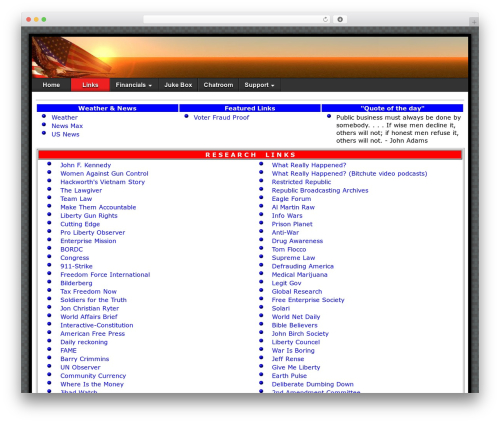Open the John F. Kennedy link
500x423 pixels.
coord(86,165)
